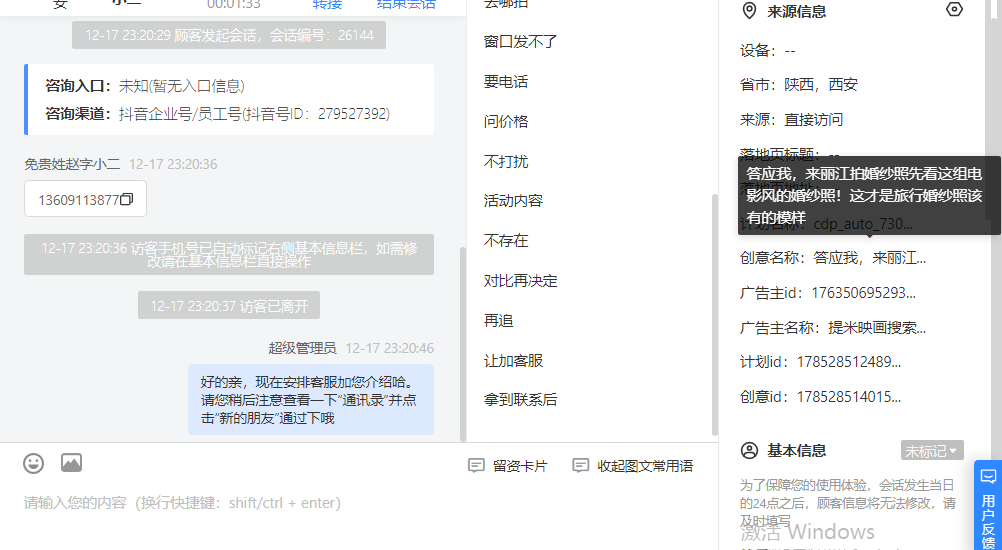The width and height of the screenshot is (1002, 550).
Task: Click the person icon by 基本信息
Action: click(x=749, y=450)
